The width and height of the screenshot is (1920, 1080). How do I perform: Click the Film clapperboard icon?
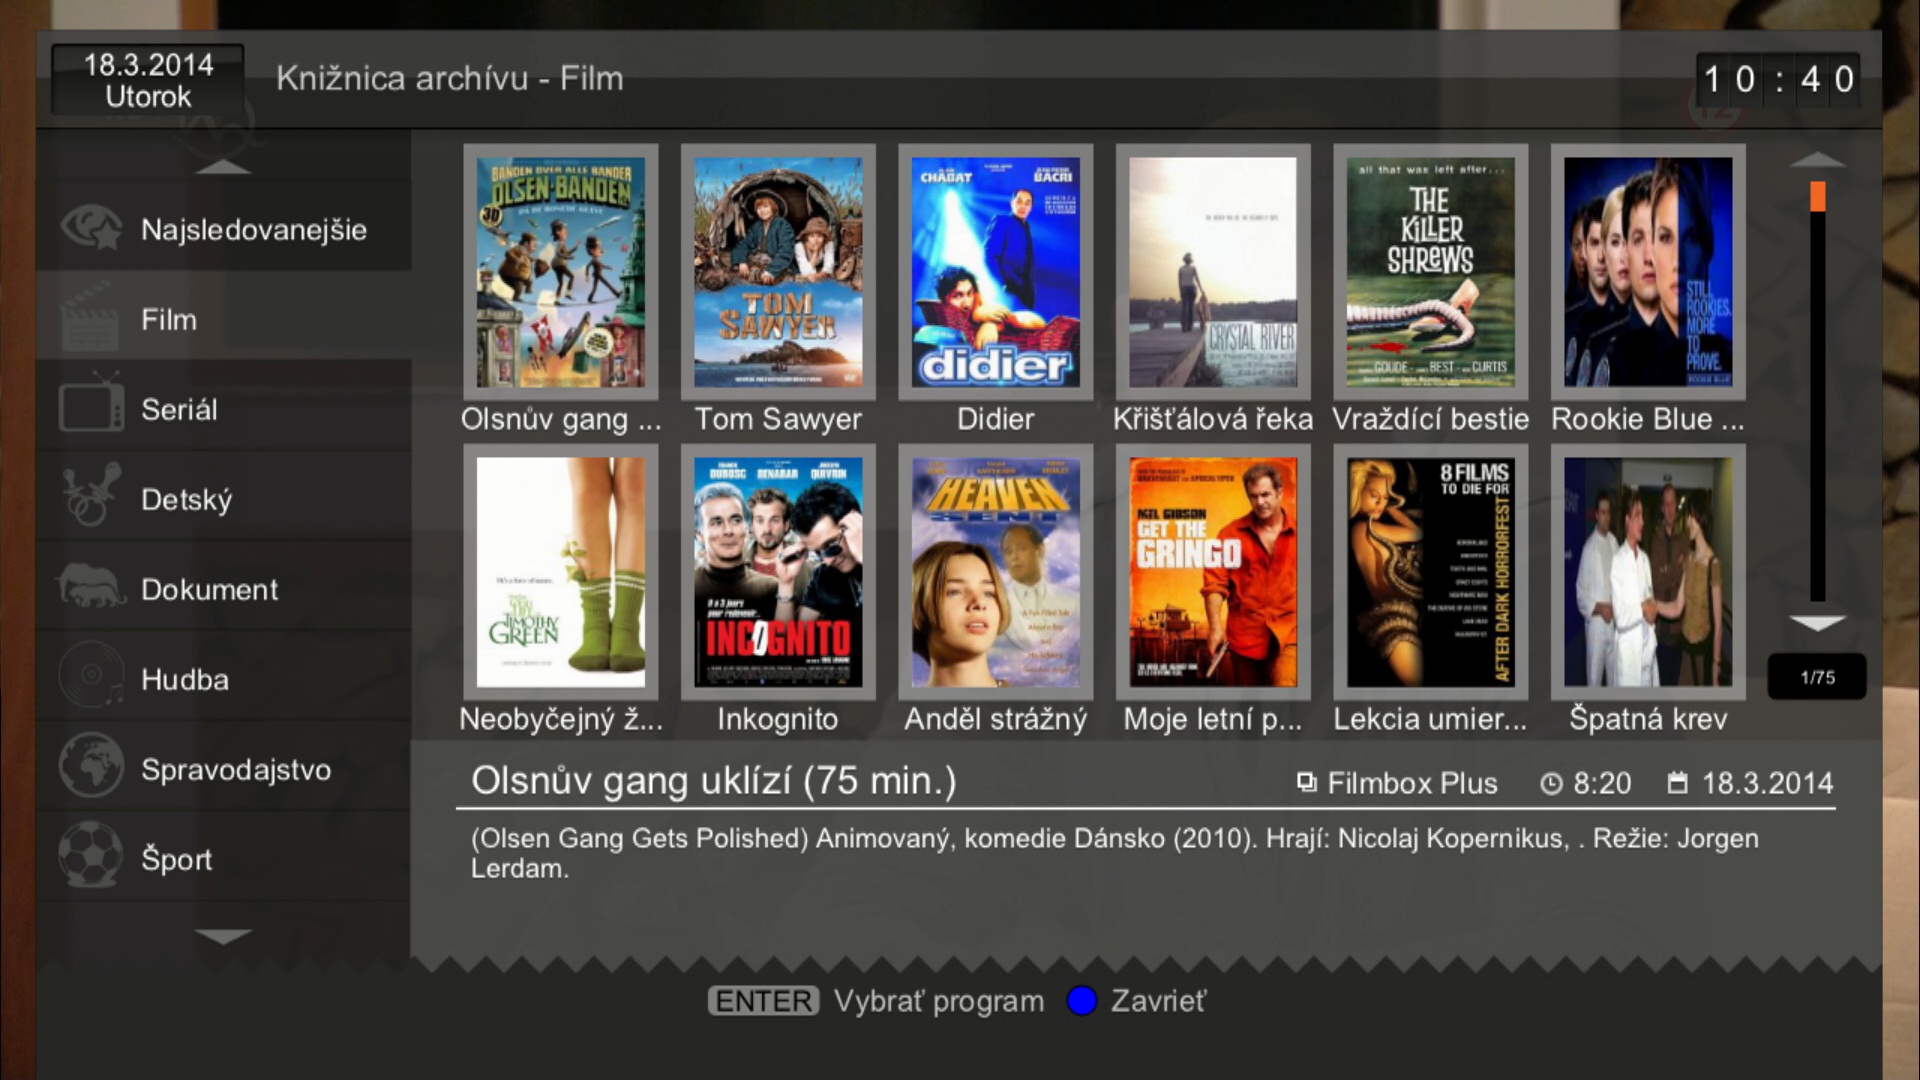click(x=90, y=317)
